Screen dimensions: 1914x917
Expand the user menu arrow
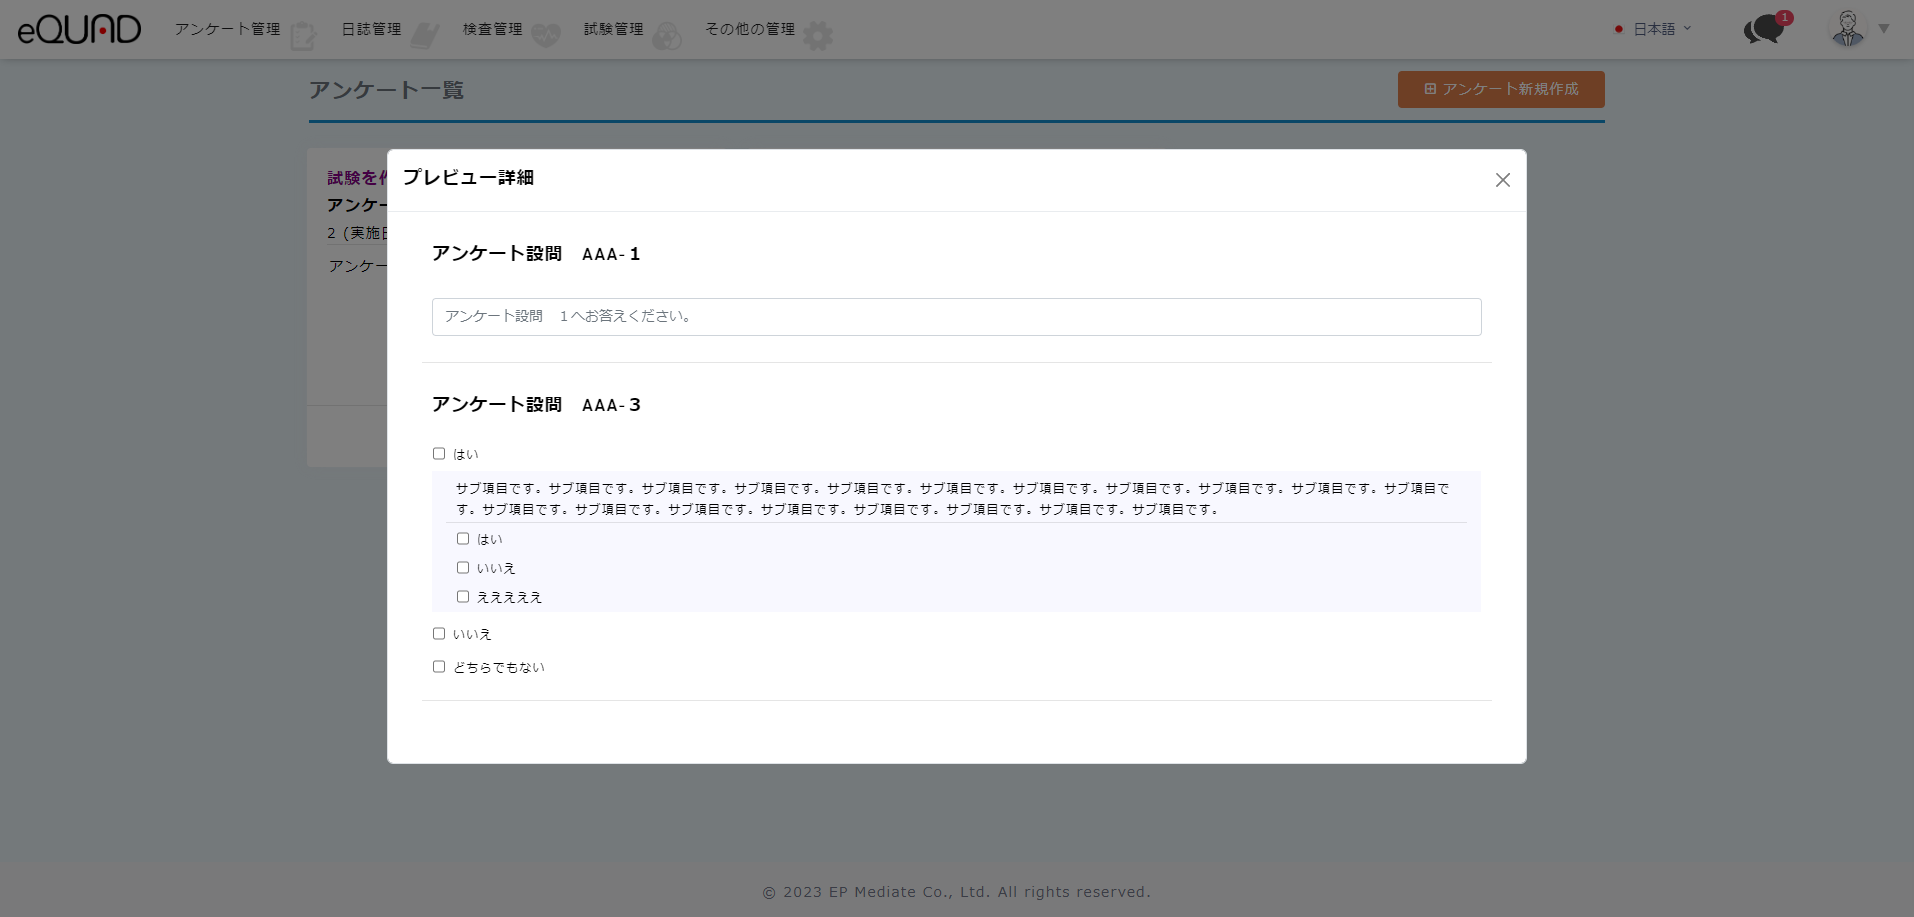click(1884, 29)
